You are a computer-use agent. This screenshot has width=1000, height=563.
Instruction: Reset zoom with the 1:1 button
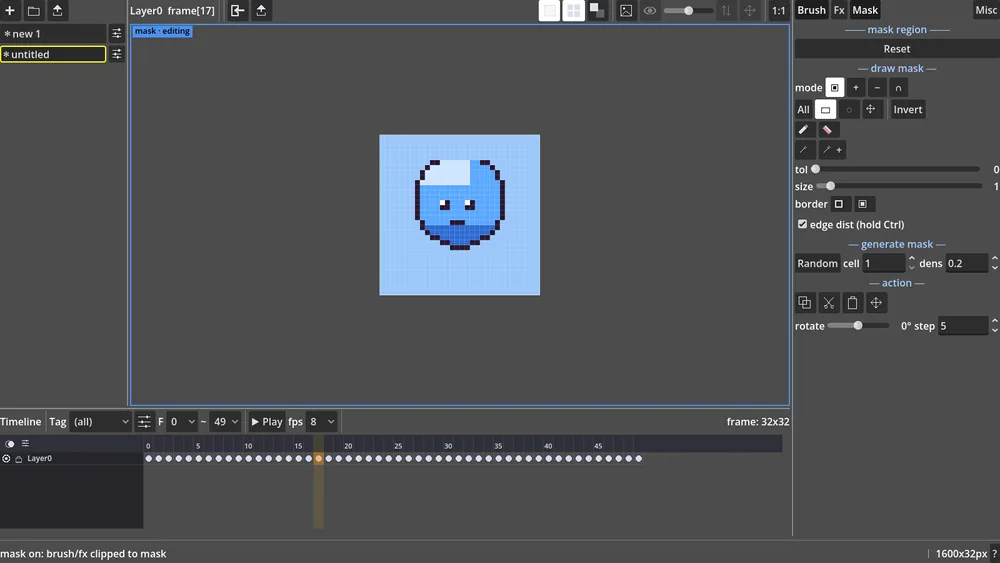tap(778, 10)
